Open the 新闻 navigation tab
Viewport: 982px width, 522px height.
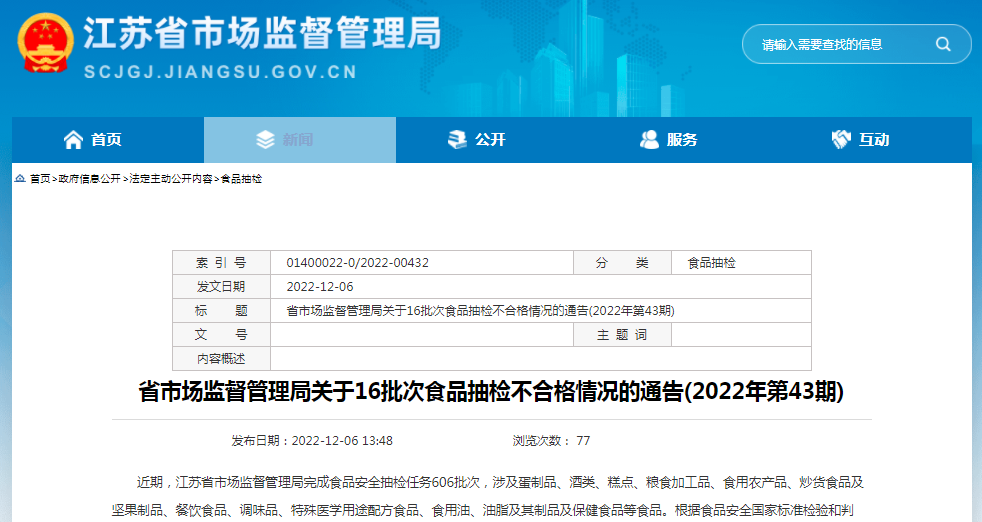[x=298, y=140]
